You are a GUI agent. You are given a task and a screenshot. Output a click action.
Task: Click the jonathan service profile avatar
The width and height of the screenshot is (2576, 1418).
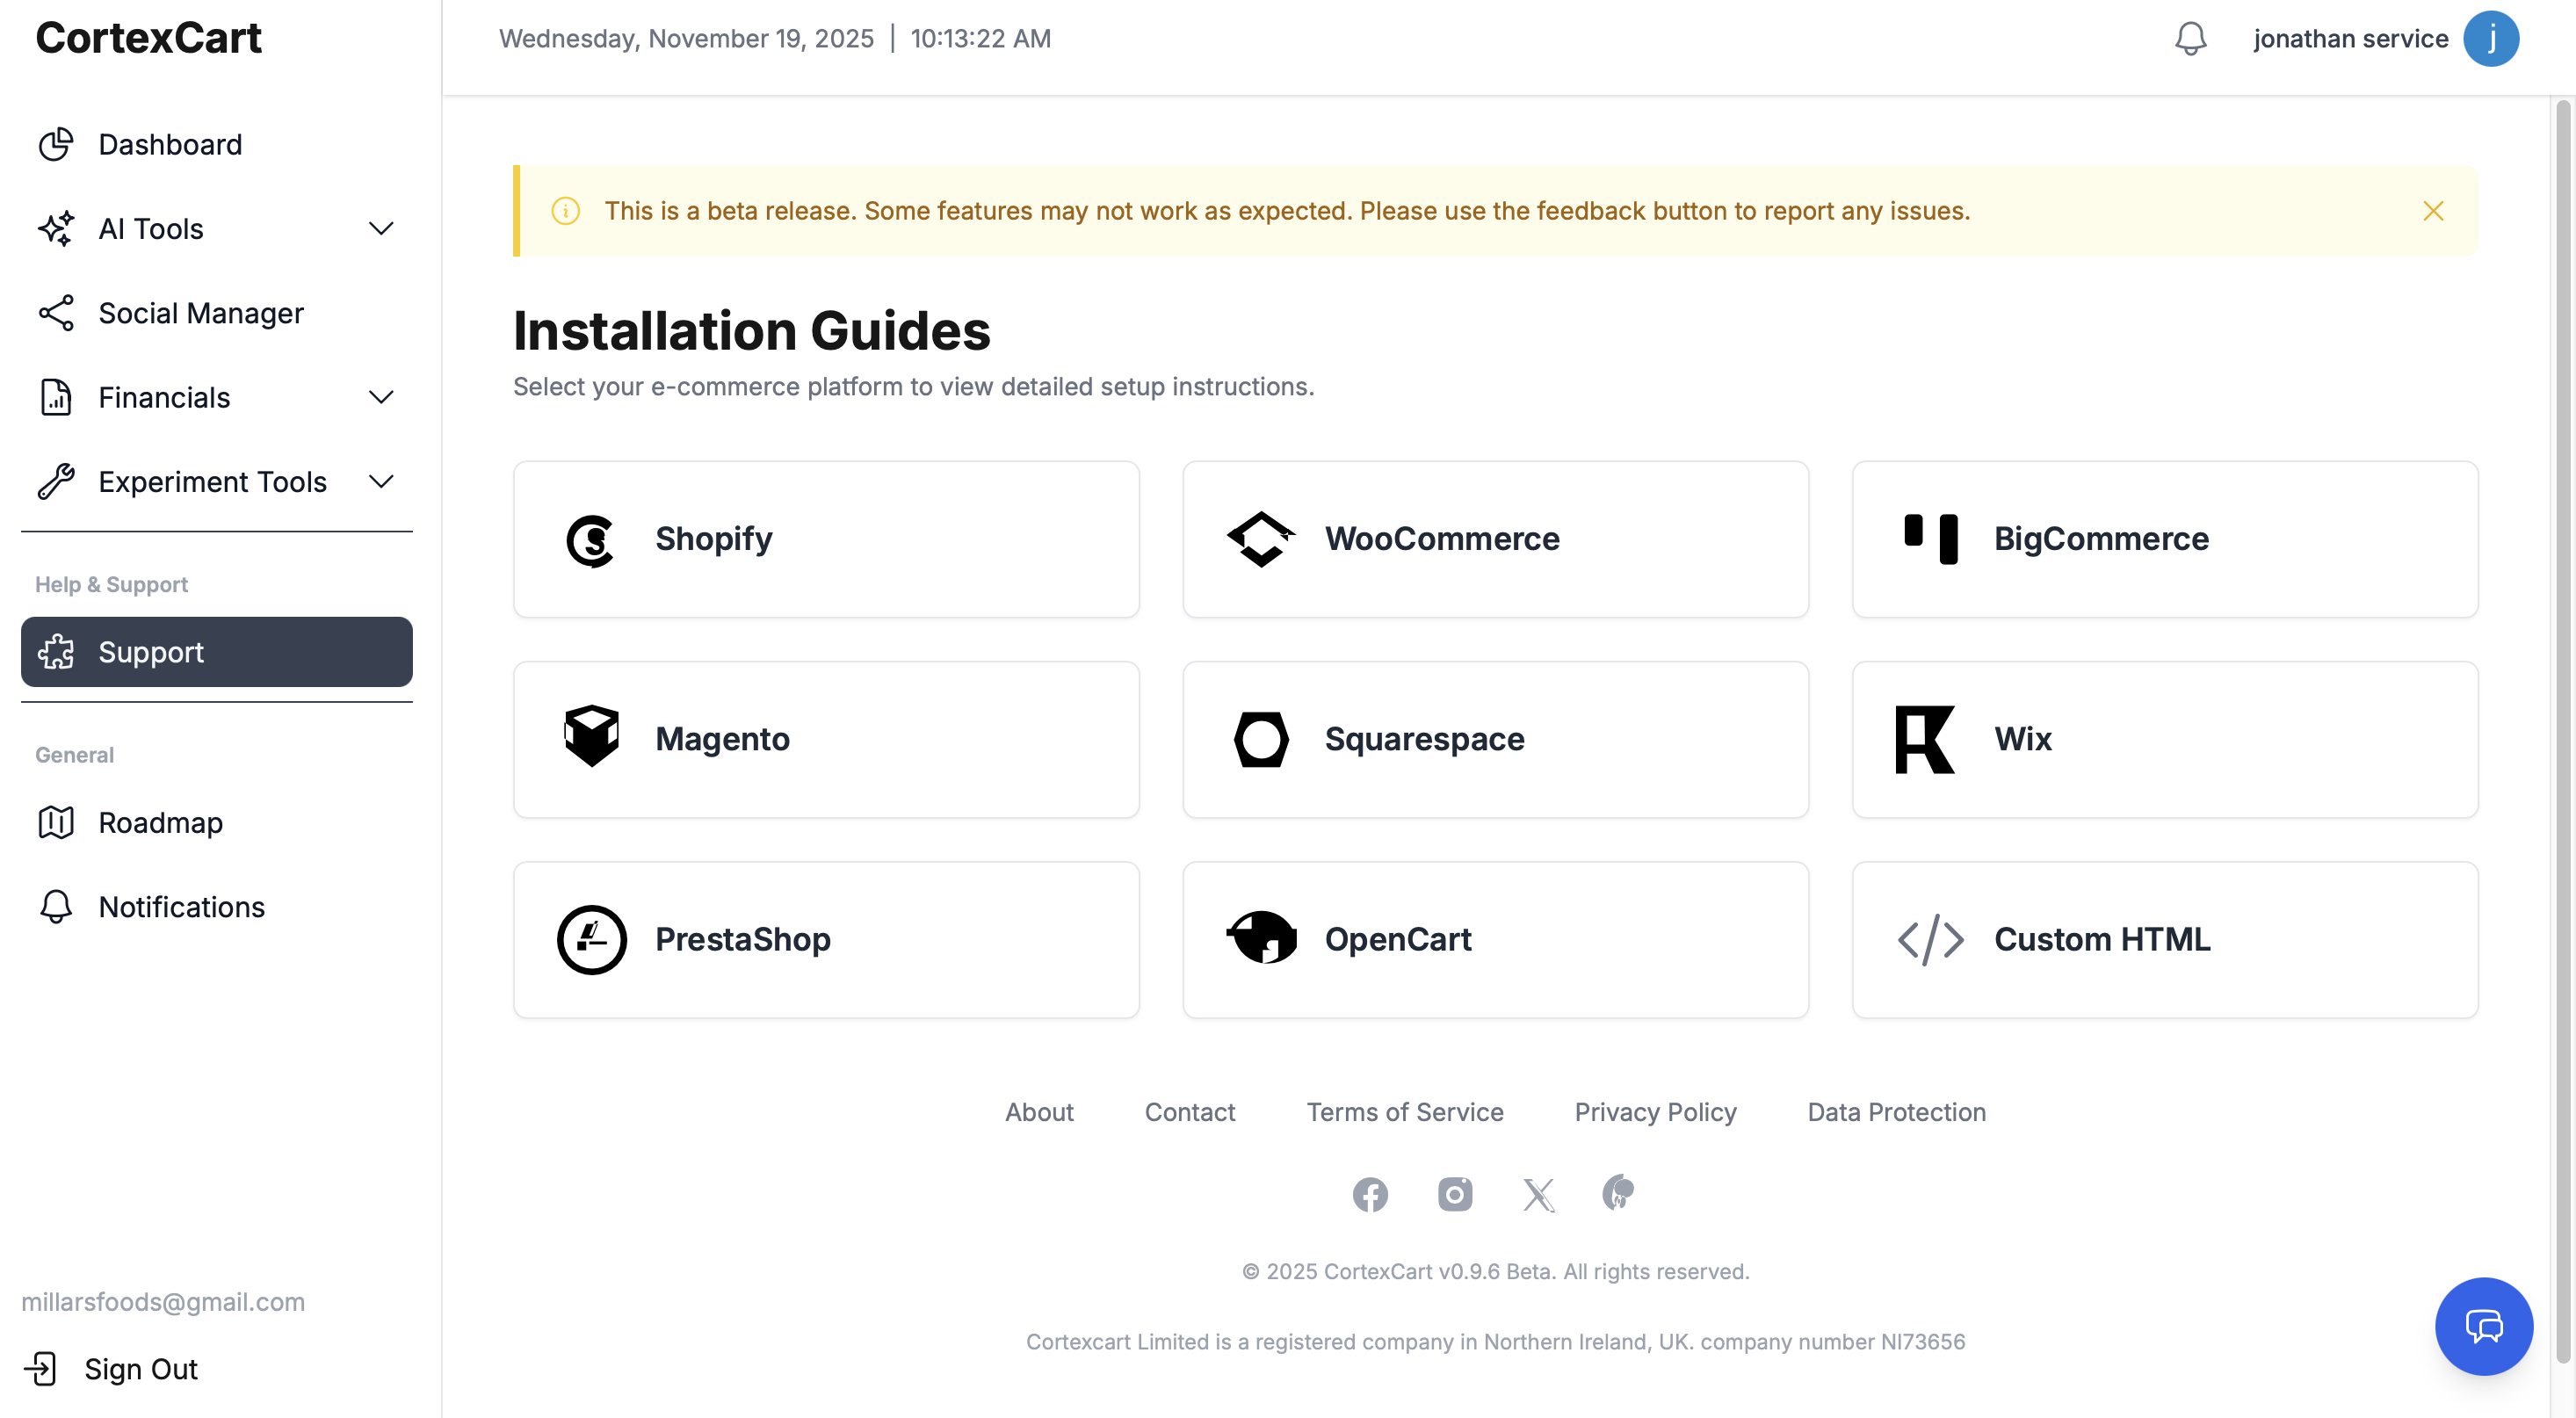(2492, 38)
